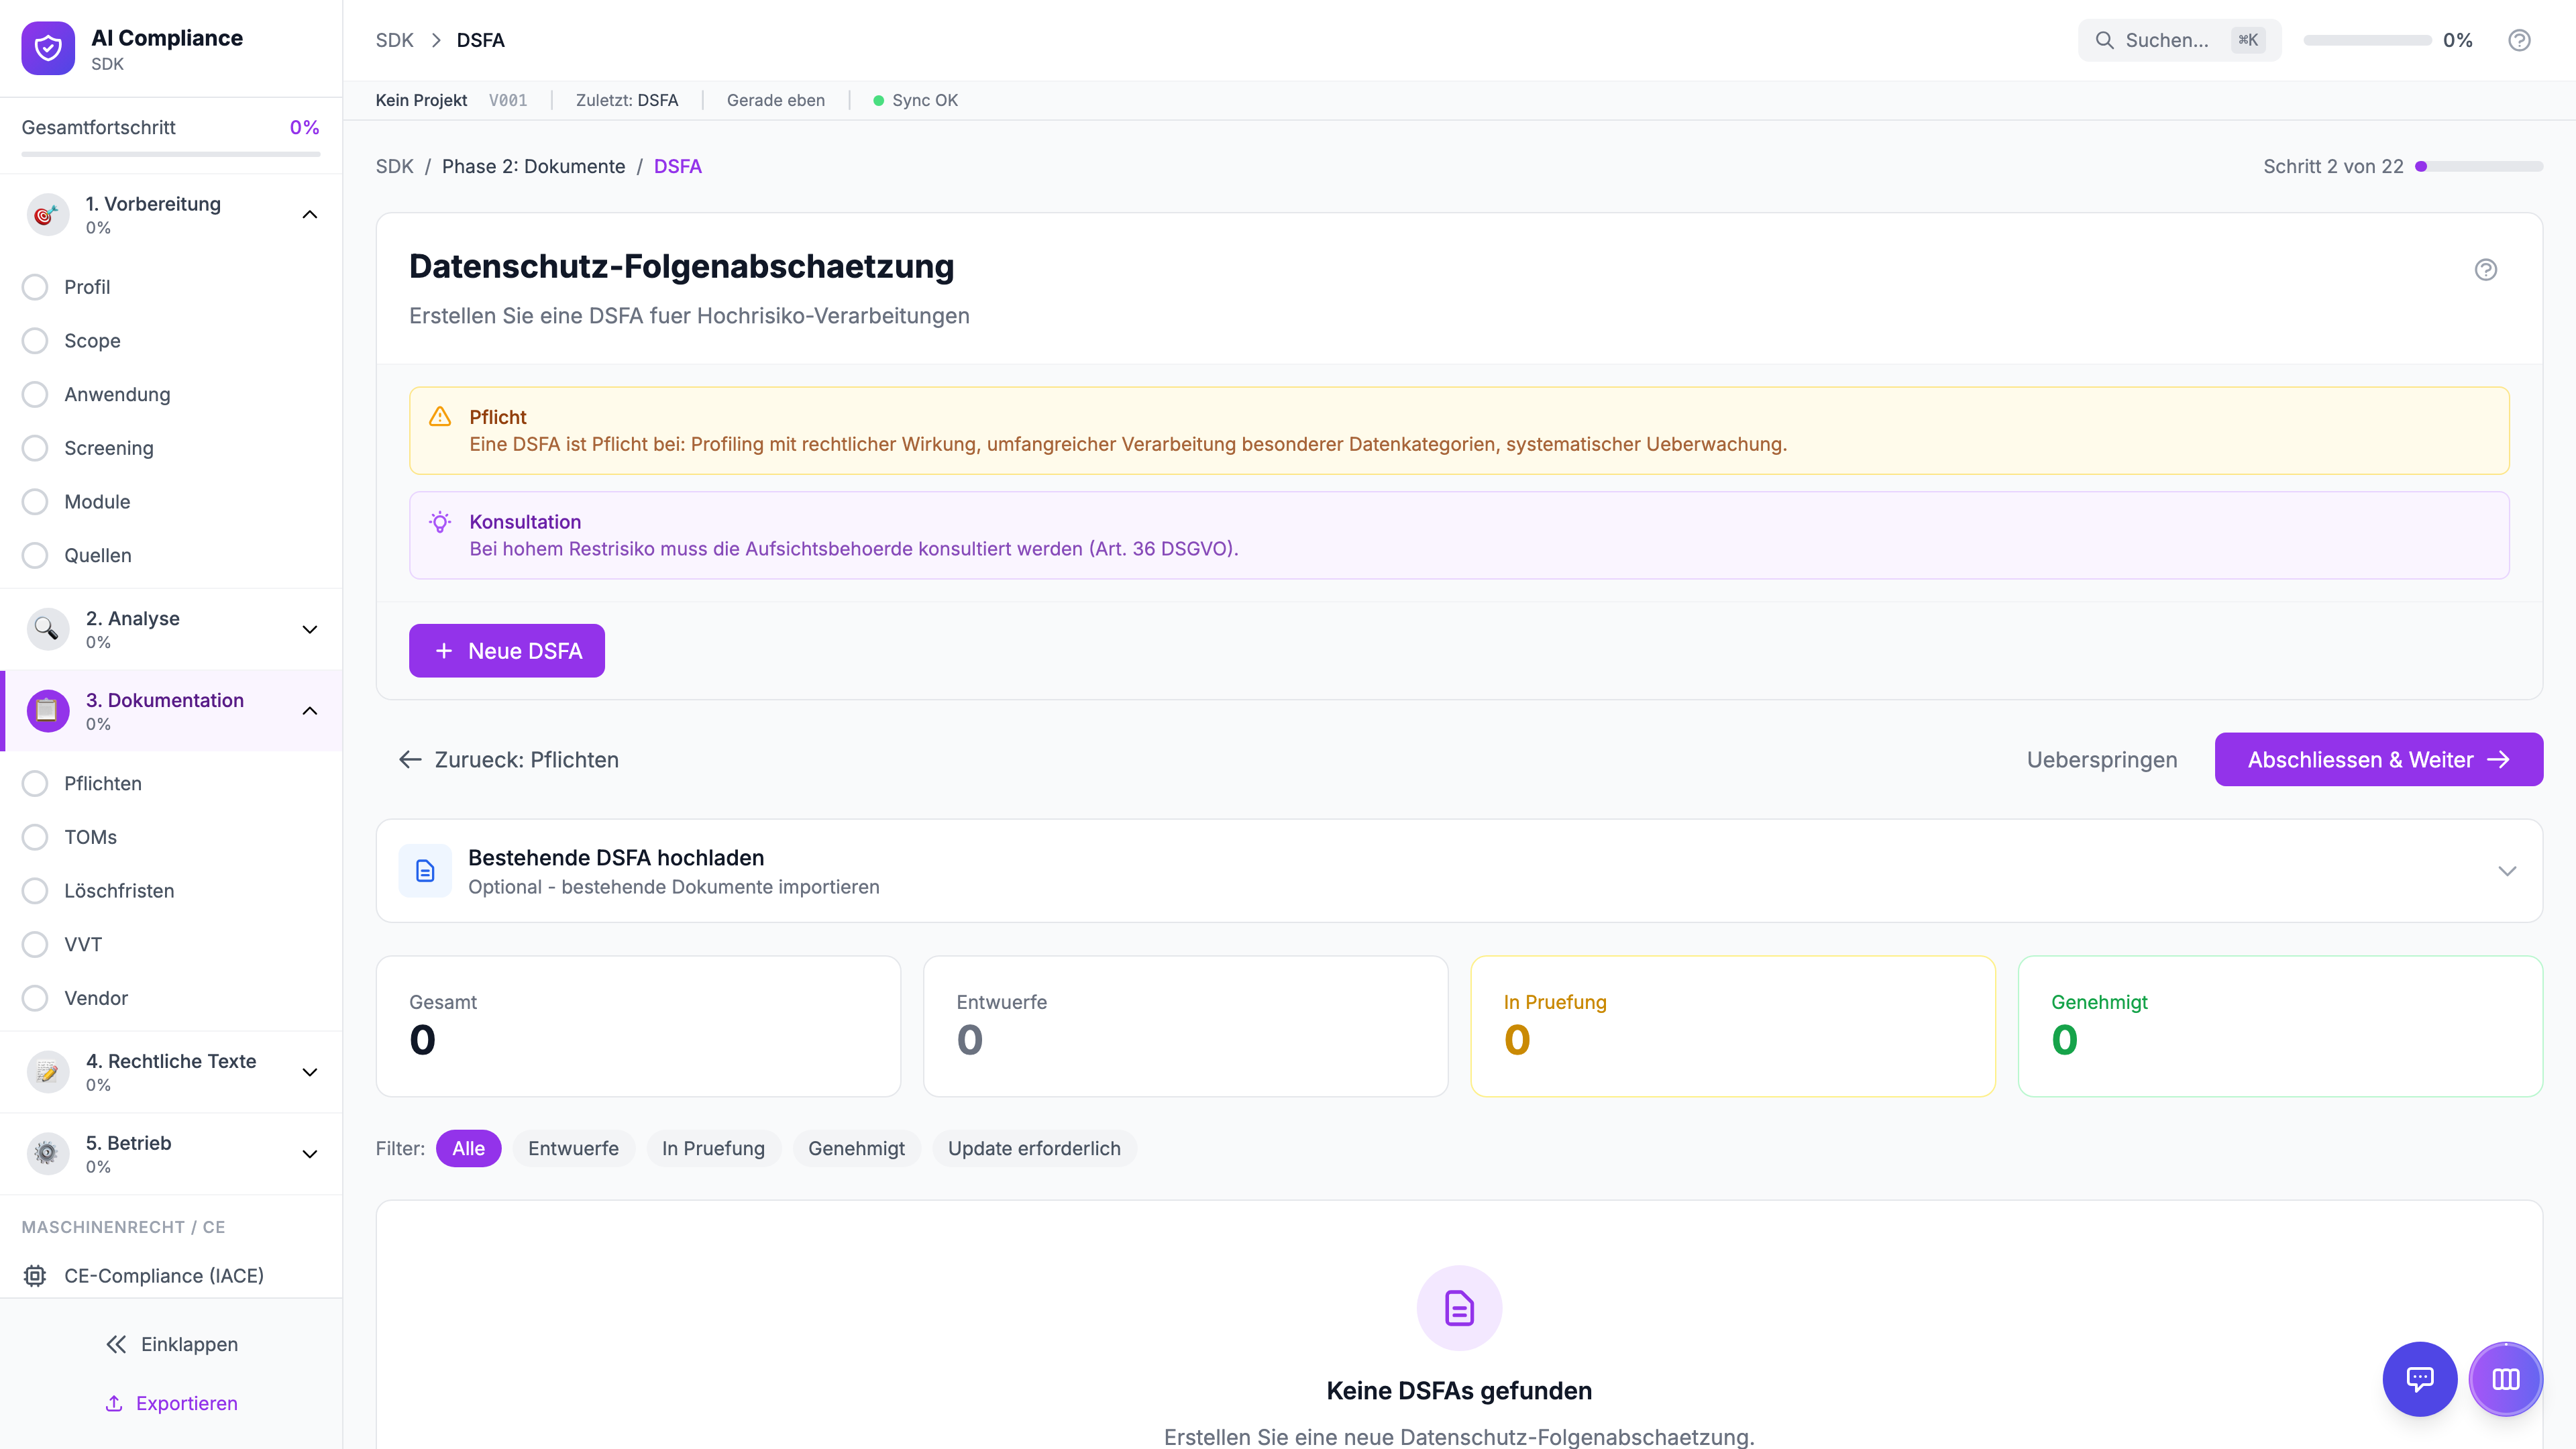2576x1449 pixels.
Task: Open help icon in top bar
Action: pos(2519,40)
